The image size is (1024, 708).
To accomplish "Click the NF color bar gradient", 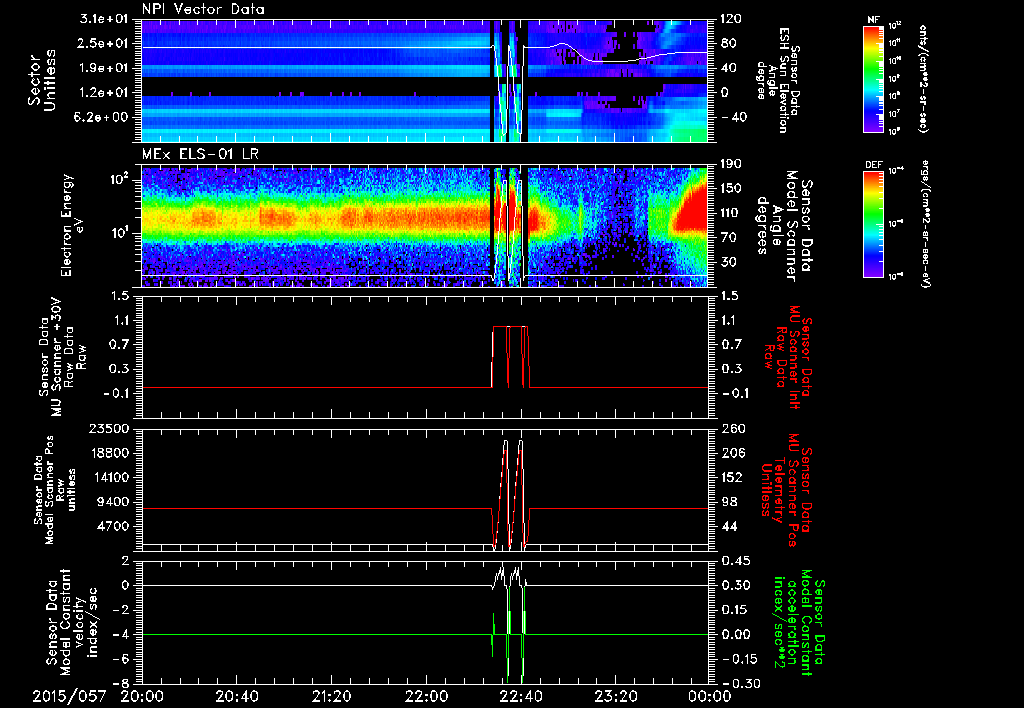I will 874,79.
